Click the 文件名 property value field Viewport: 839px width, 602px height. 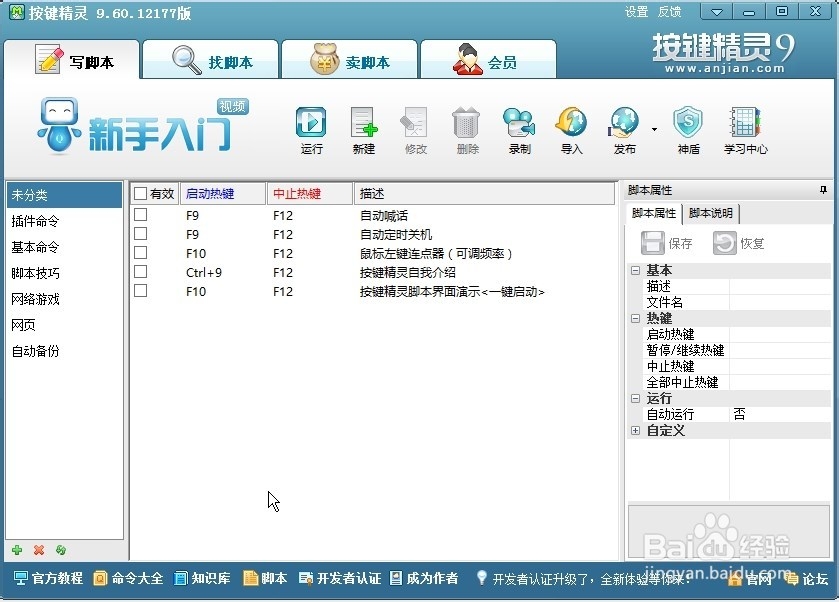[x=780, y=302]
